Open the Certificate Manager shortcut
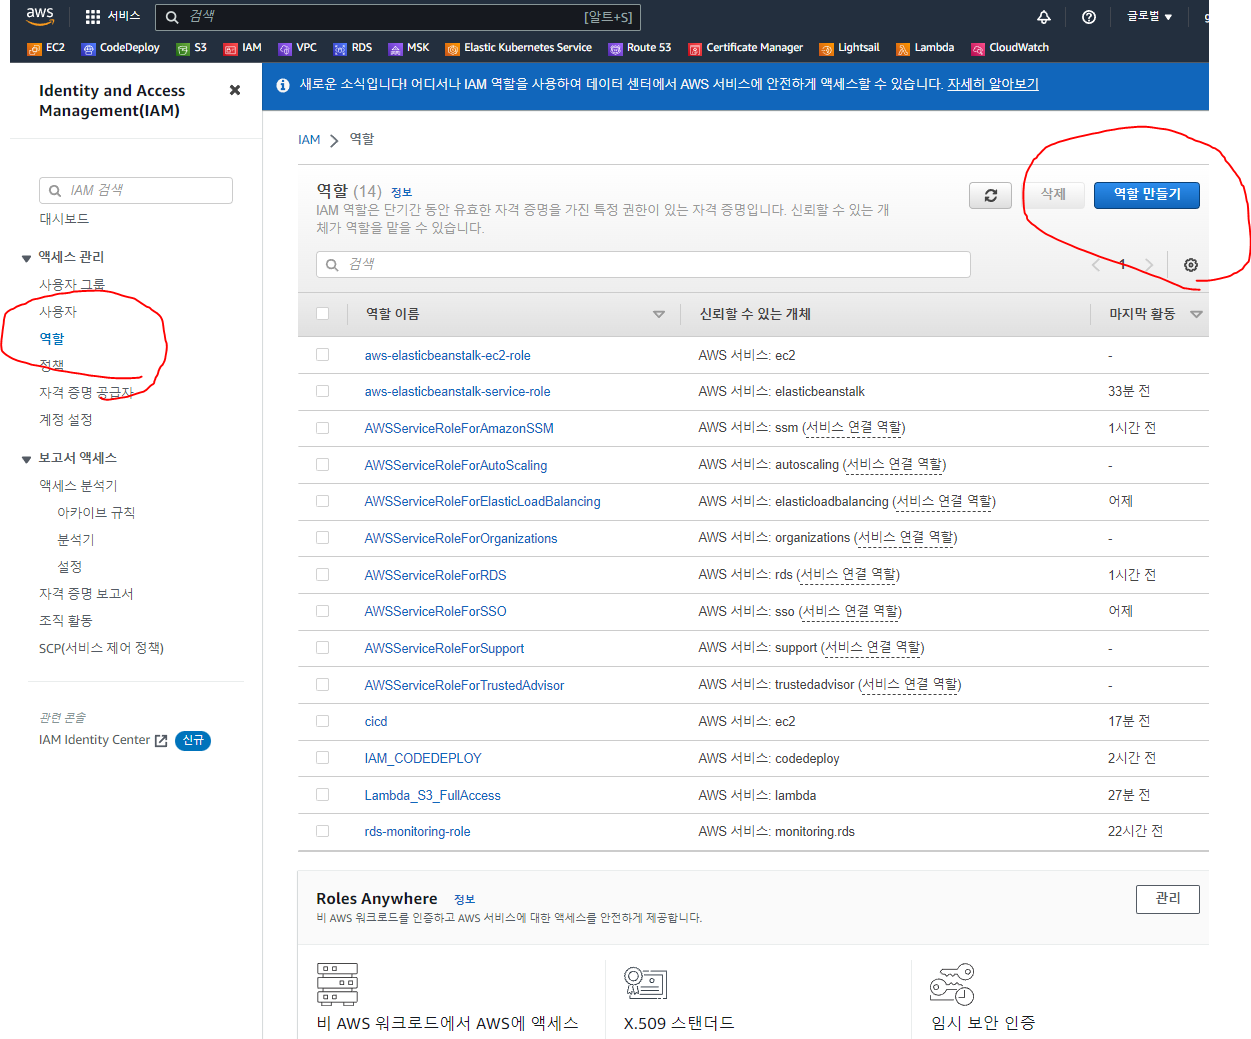 [745, 48]
